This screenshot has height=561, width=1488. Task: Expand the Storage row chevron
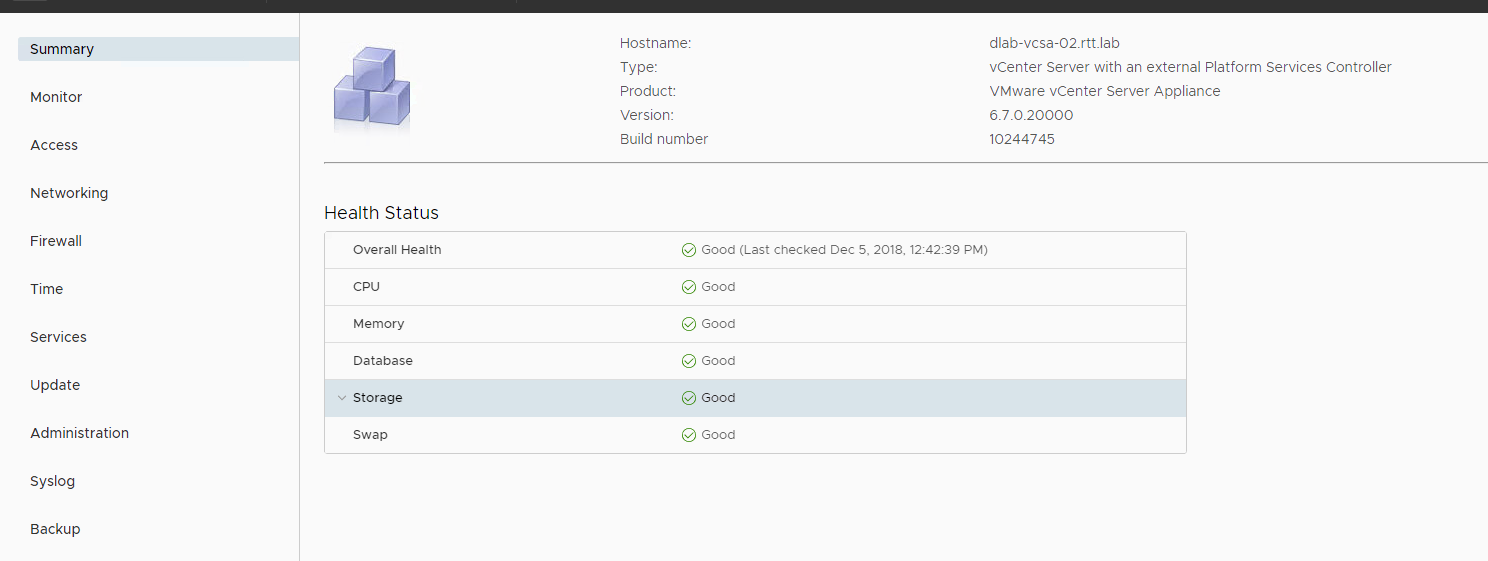(x=342, y=398)
